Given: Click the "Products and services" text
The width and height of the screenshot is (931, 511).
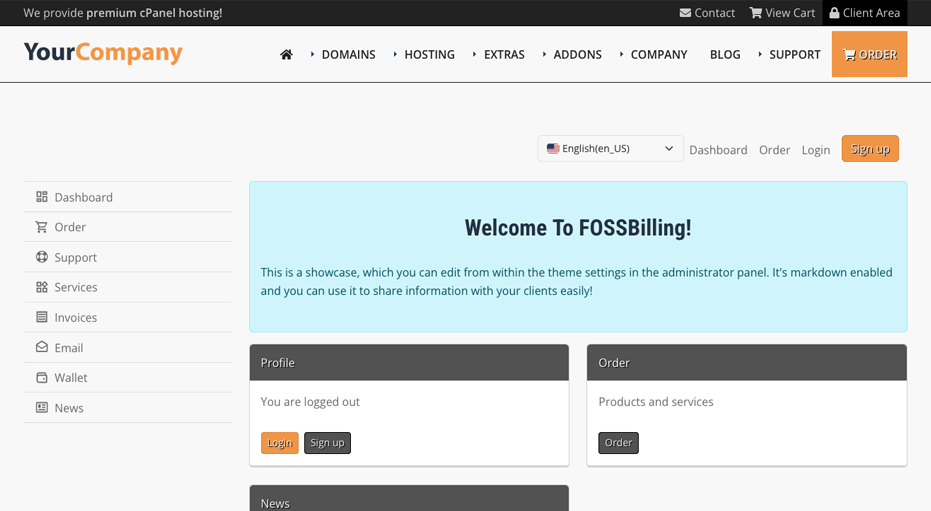Looking at the screenshot, I should pyautogui.click(x=656, y=402).
